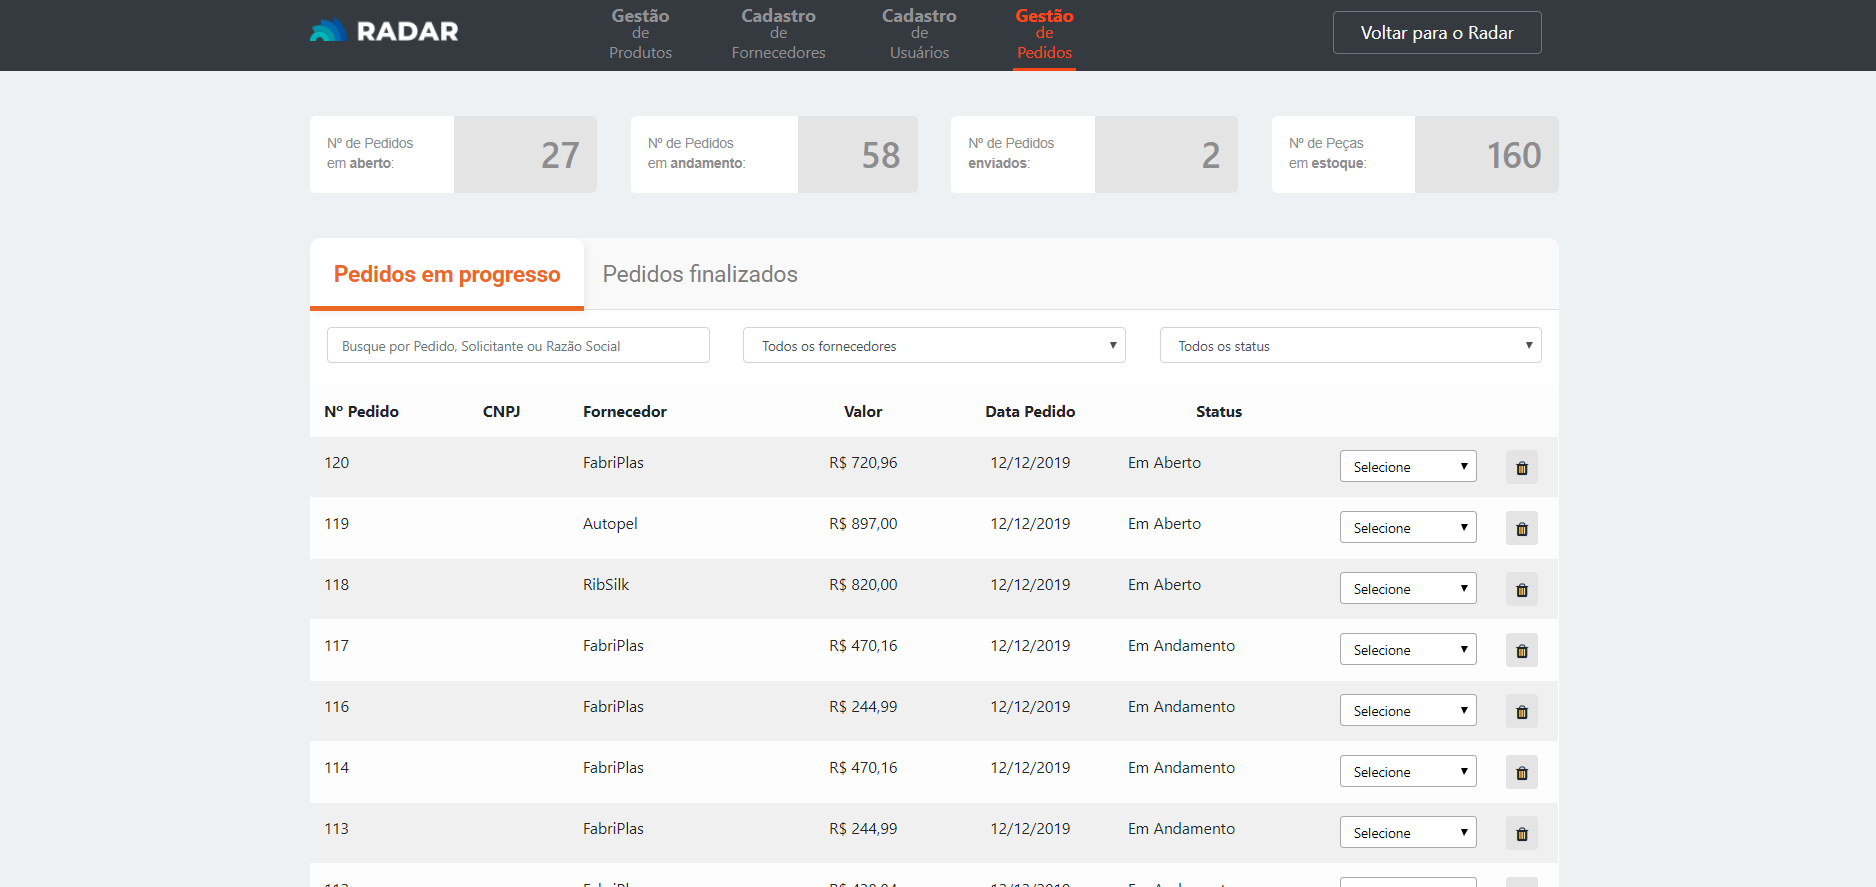Image resolution: width=1876 pixels, height=887 pixels.
Task: Go to Gestão de Produtos menu
Action: [x=640, y=34]
